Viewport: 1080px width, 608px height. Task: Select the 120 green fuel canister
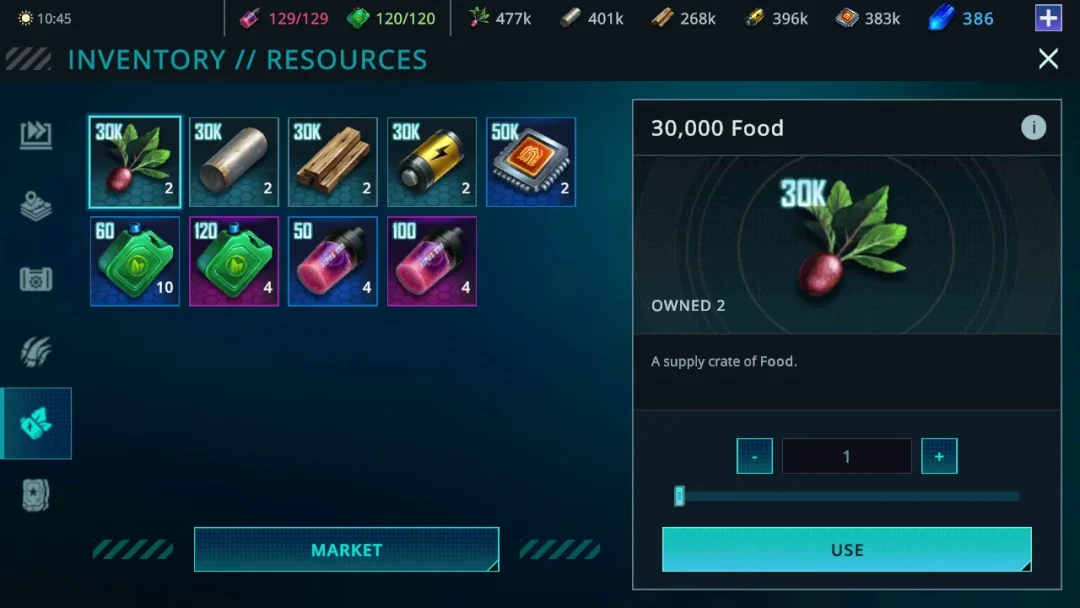pos(233,261)
